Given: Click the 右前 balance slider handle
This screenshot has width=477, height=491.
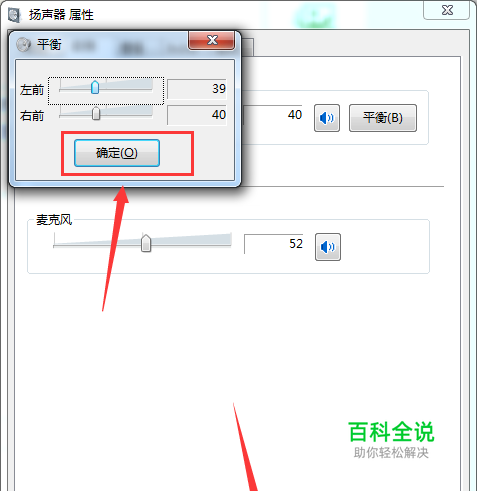Looking at the screenshot, I should point(96,113).
